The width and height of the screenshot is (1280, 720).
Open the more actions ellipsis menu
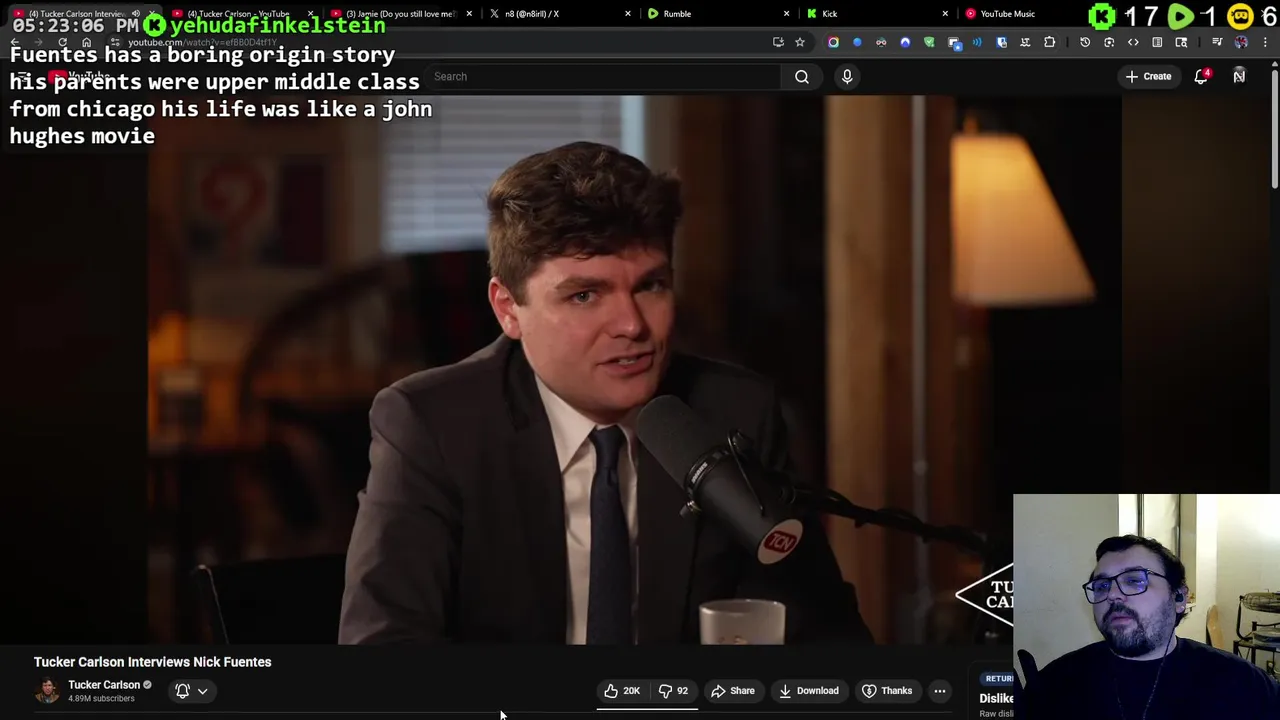[940, 691]
